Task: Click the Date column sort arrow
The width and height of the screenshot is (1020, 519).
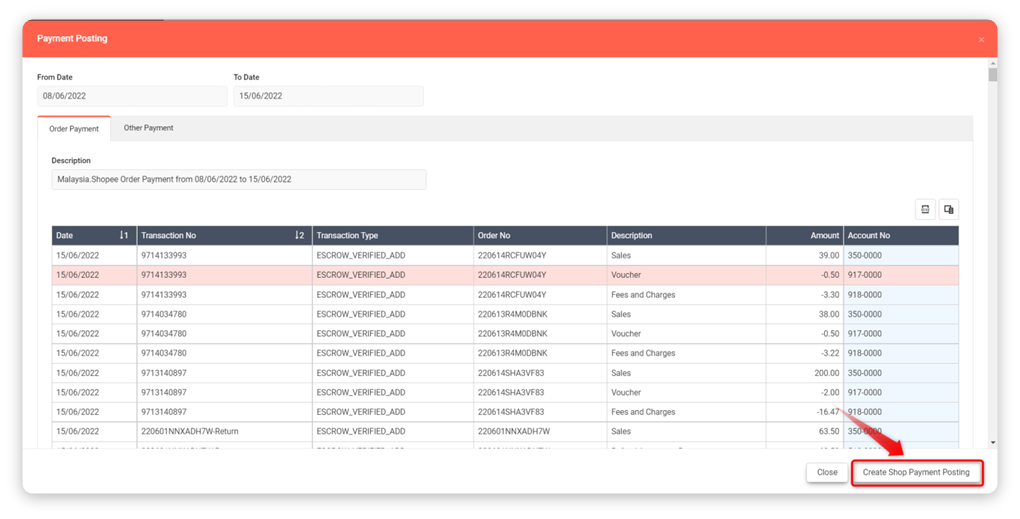Action: coord(123,236)
